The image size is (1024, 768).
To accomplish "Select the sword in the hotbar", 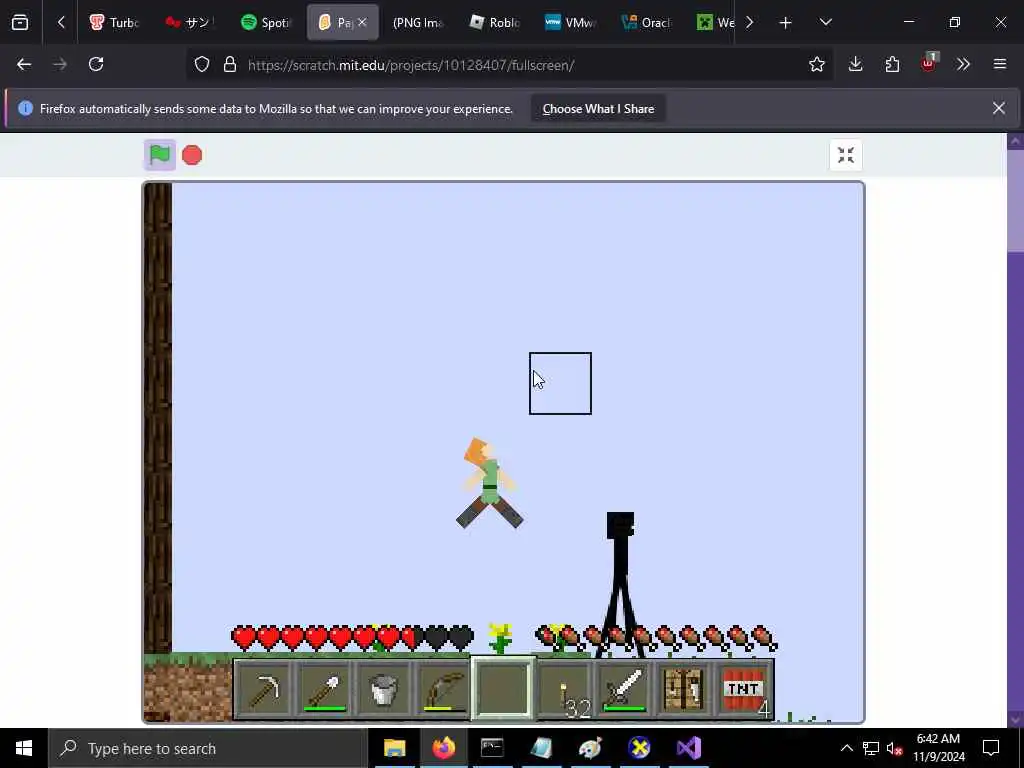I will point(624,689).
